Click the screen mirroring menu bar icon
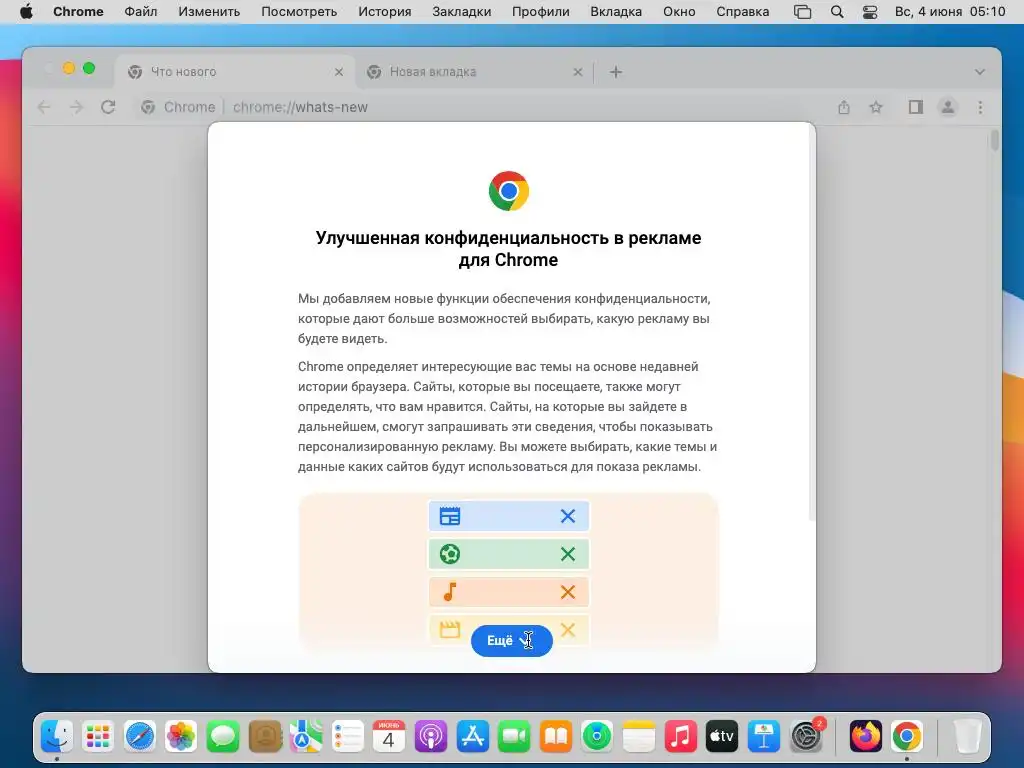Image resolution: width=1024 pixels, height=768 pixels. coord(803,12)
